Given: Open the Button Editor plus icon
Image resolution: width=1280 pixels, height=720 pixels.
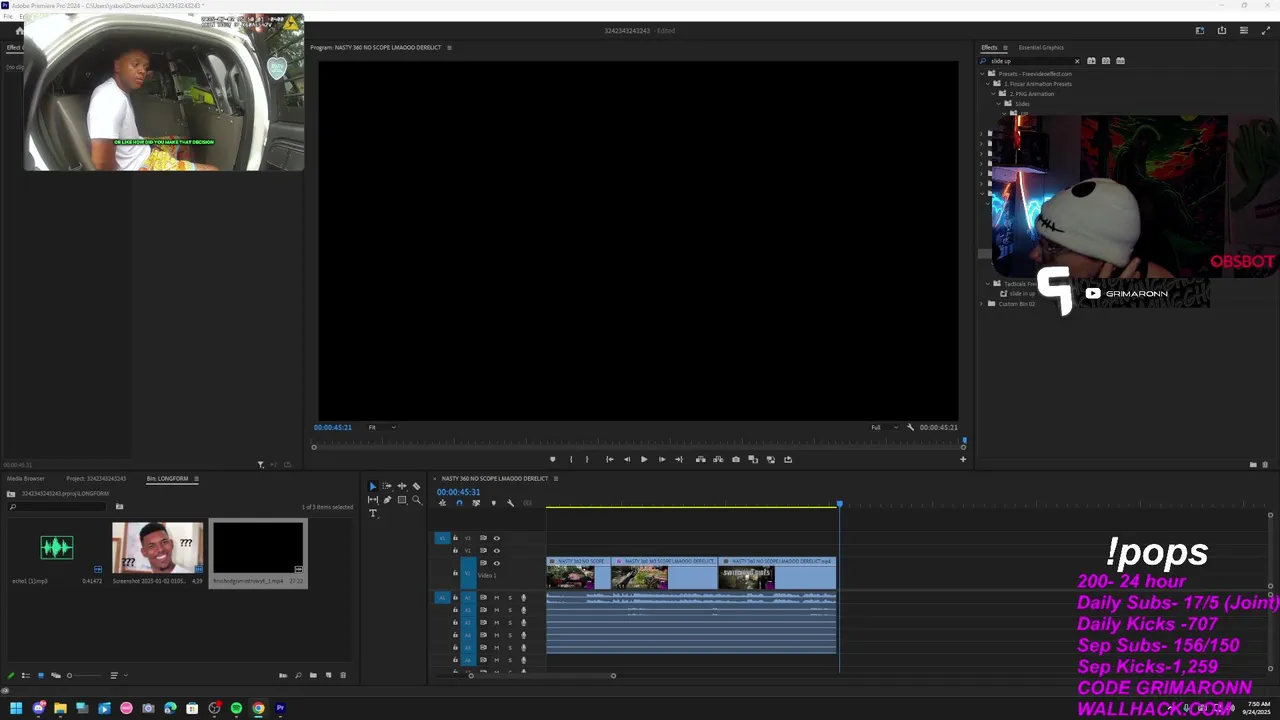Looking at the screenshot, I should tap(963, 460).
